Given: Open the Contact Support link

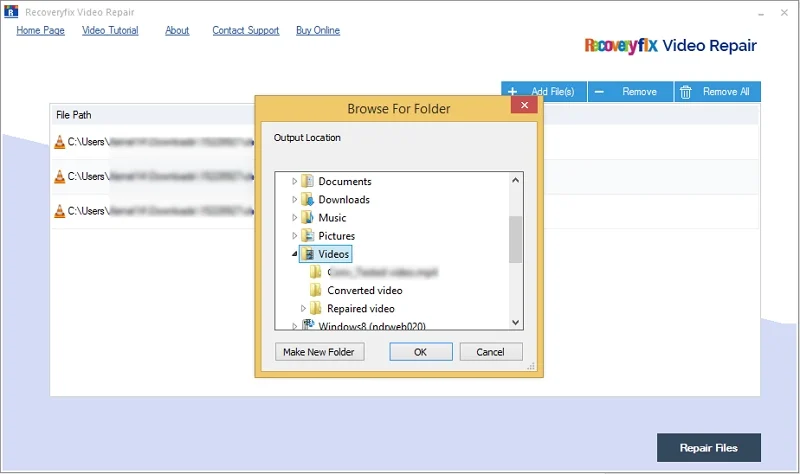Looking at the screenshot, I should click(246, 31).
